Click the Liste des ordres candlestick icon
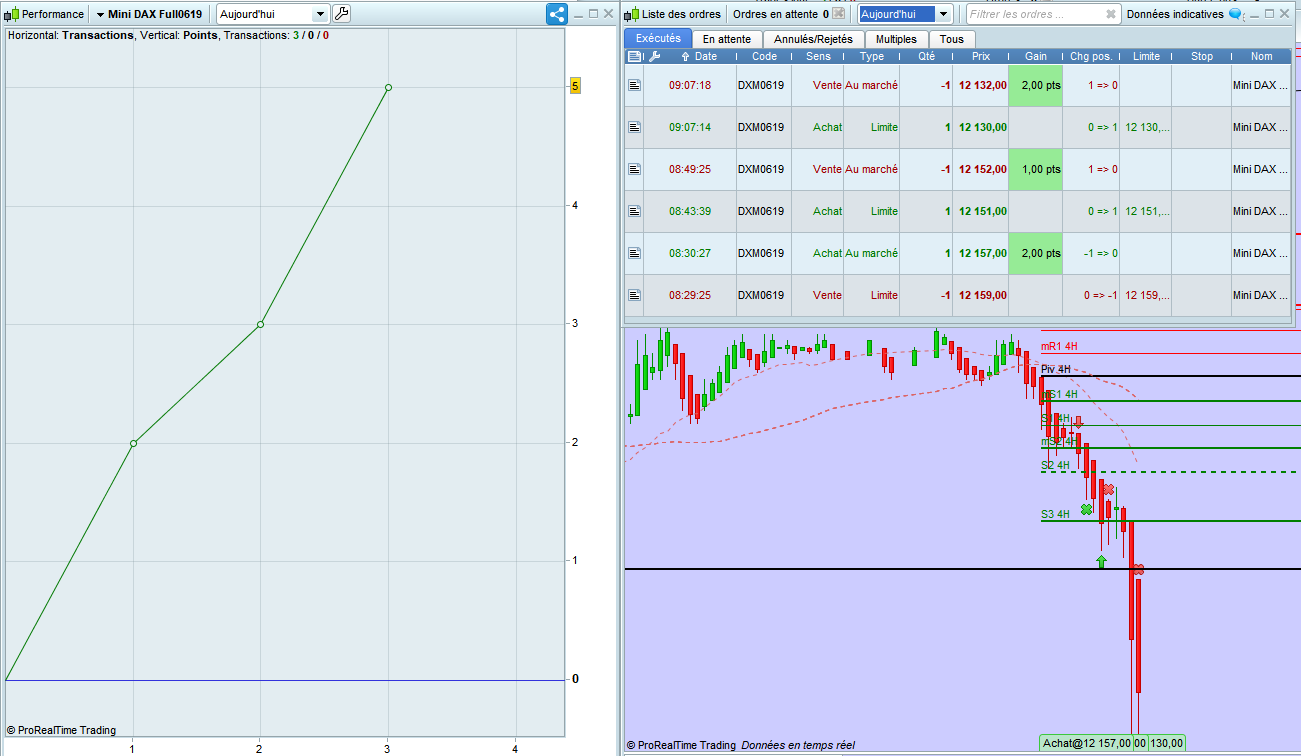 [632, 15]
